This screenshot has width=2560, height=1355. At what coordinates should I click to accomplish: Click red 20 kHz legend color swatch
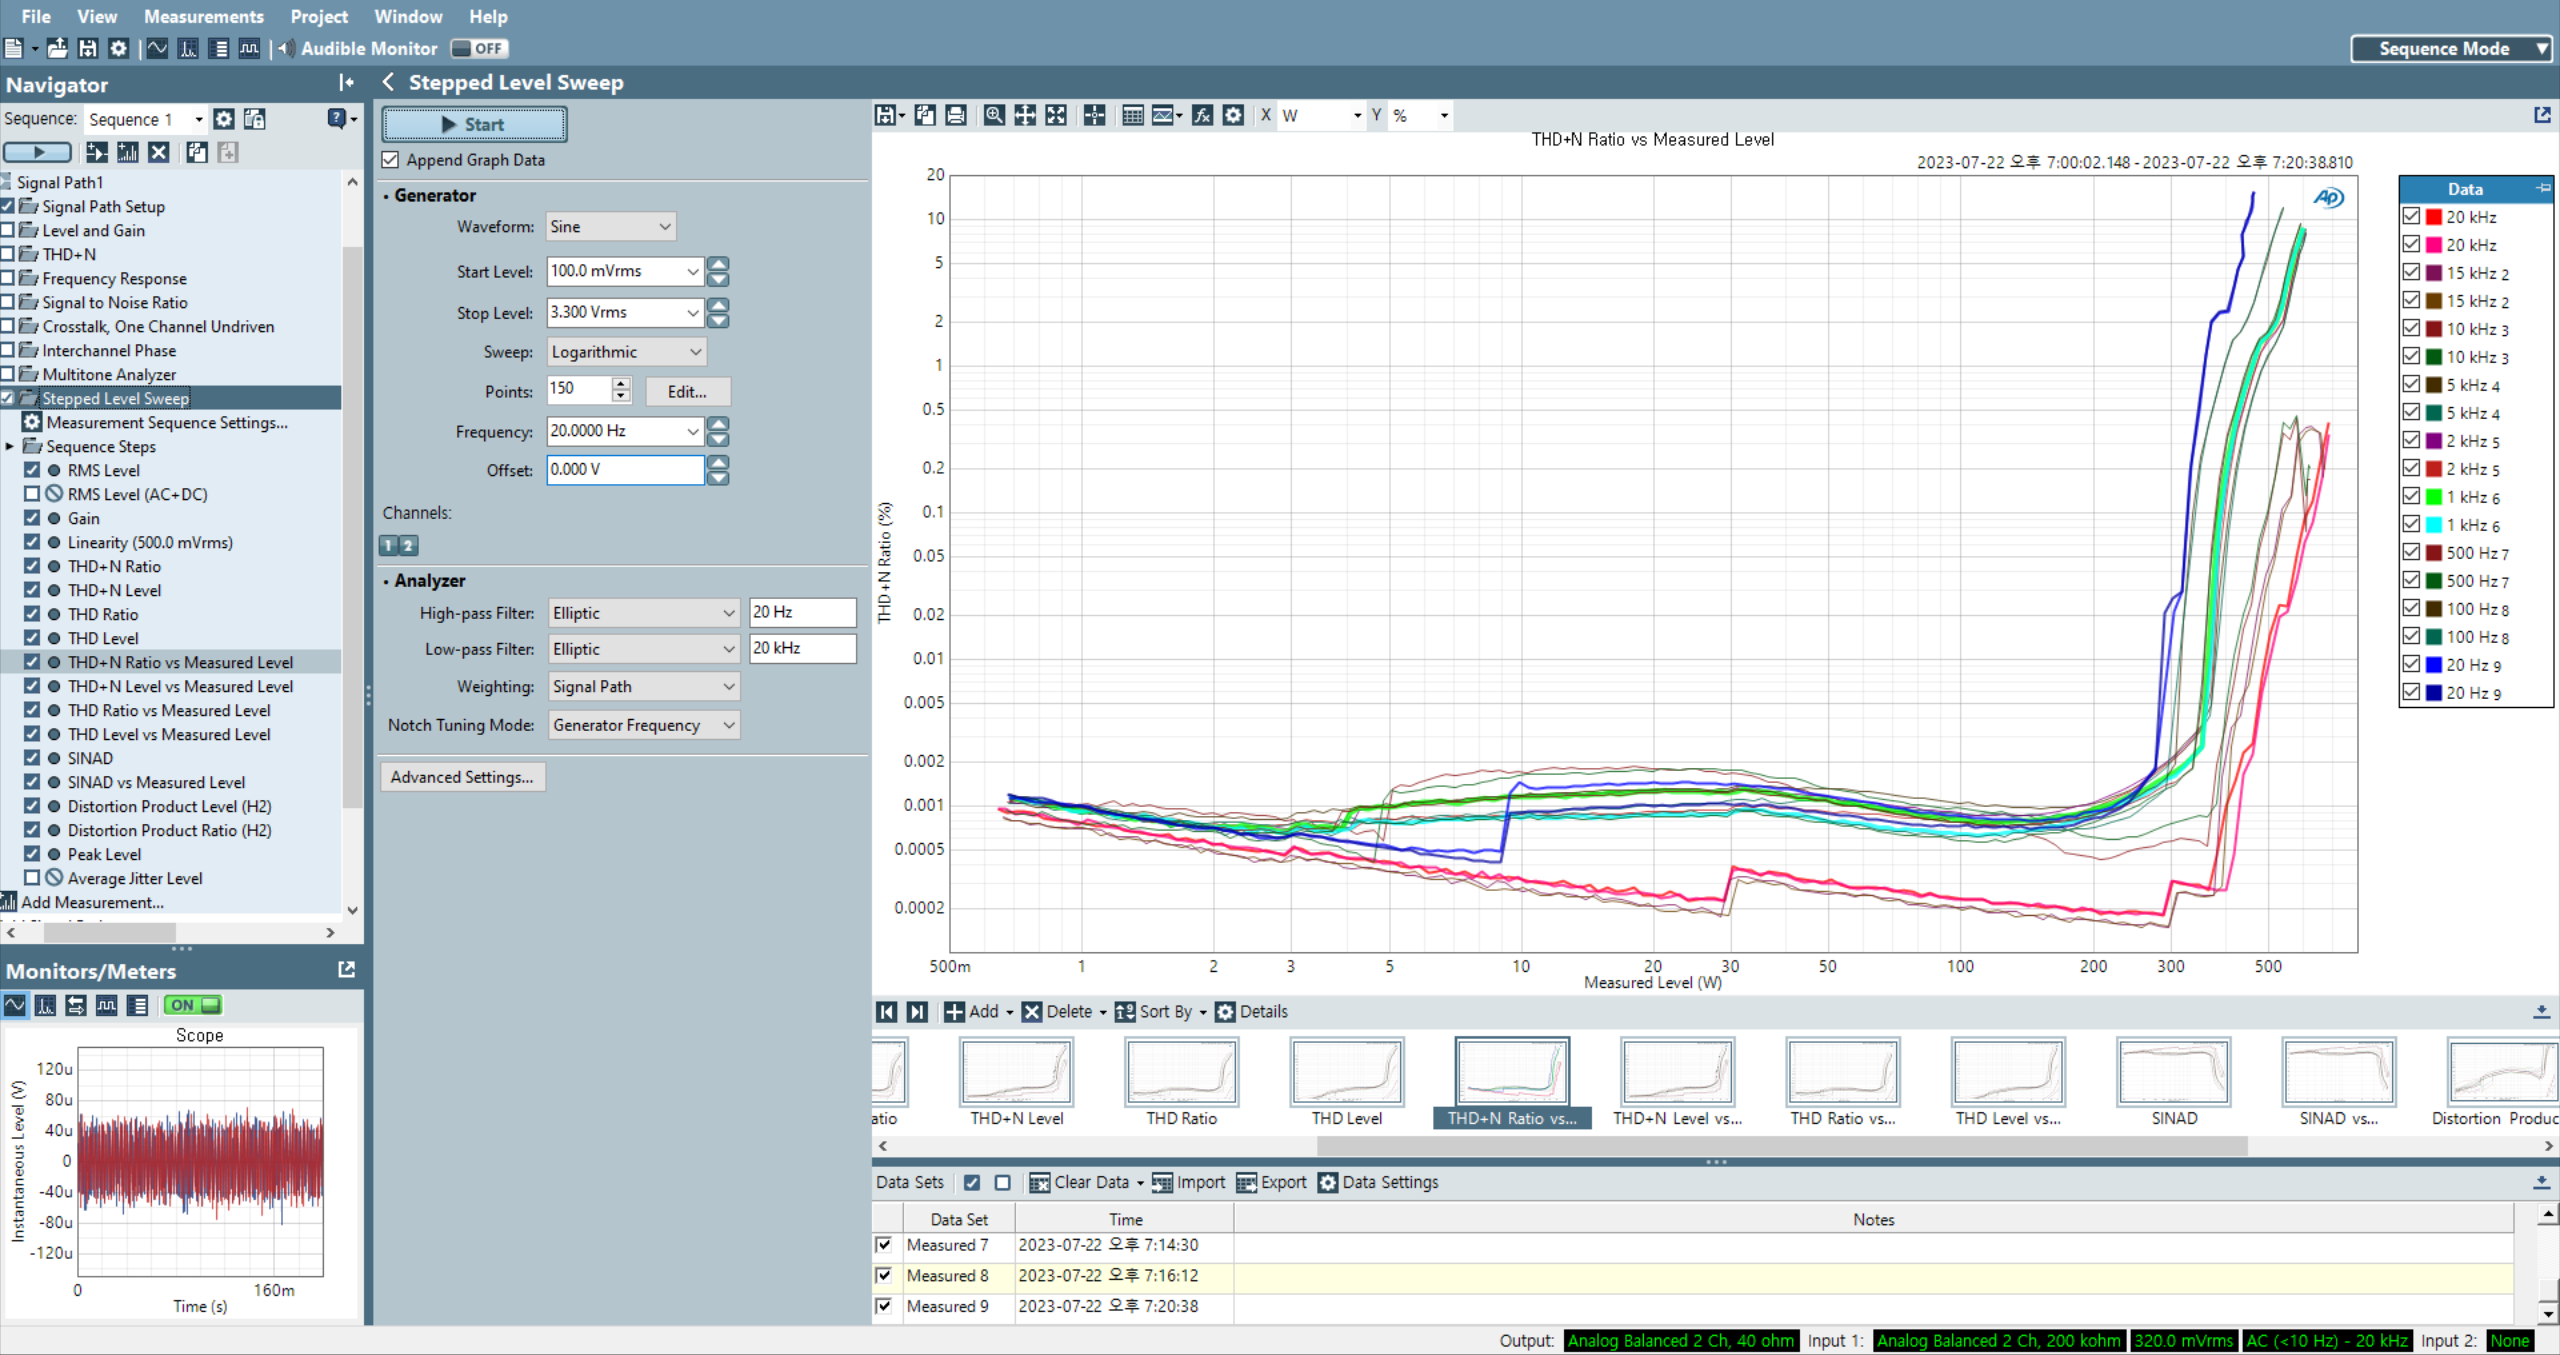[2434, 217]
